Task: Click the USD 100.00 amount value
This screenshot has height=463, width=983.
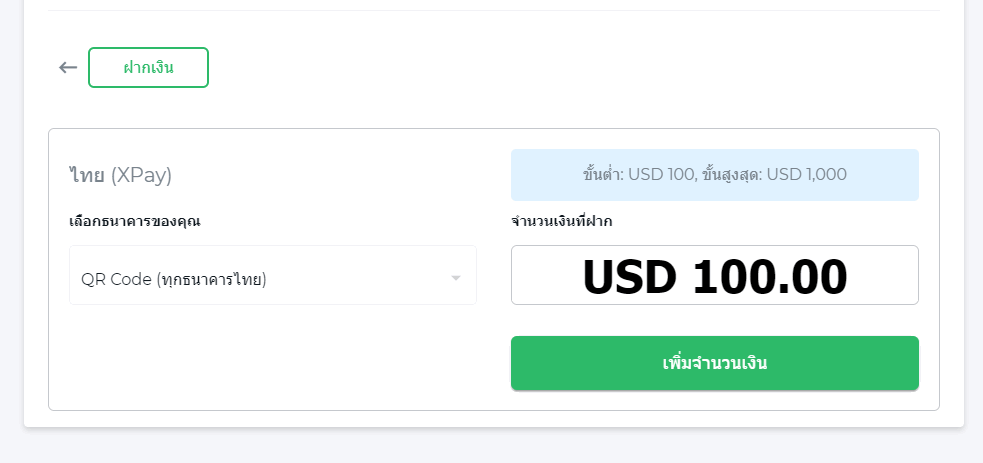Action: 715,276
